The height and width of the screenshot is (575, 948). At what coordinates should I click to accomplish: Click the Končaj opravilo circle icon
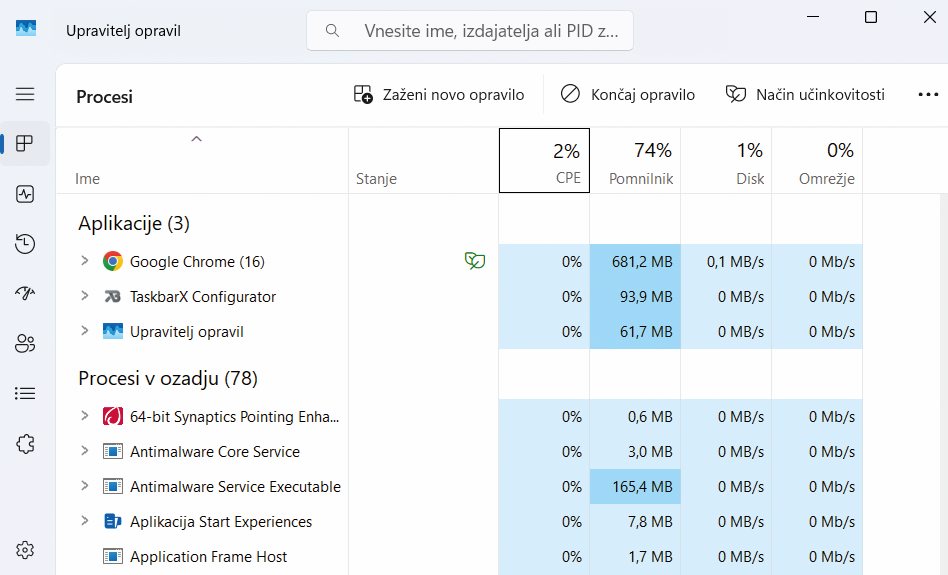[570, 94]
